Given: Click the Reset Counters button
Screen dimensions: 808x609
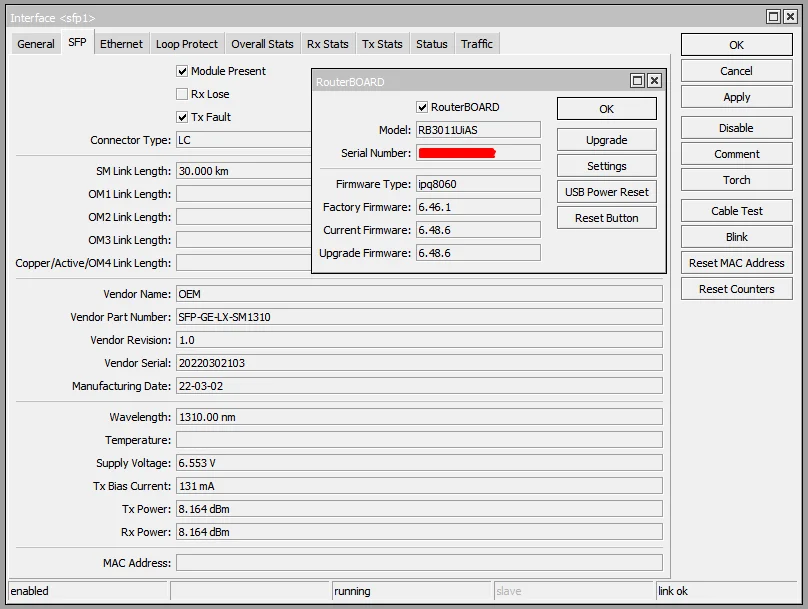Looking at the screenshot, I should tap(736, 289).
